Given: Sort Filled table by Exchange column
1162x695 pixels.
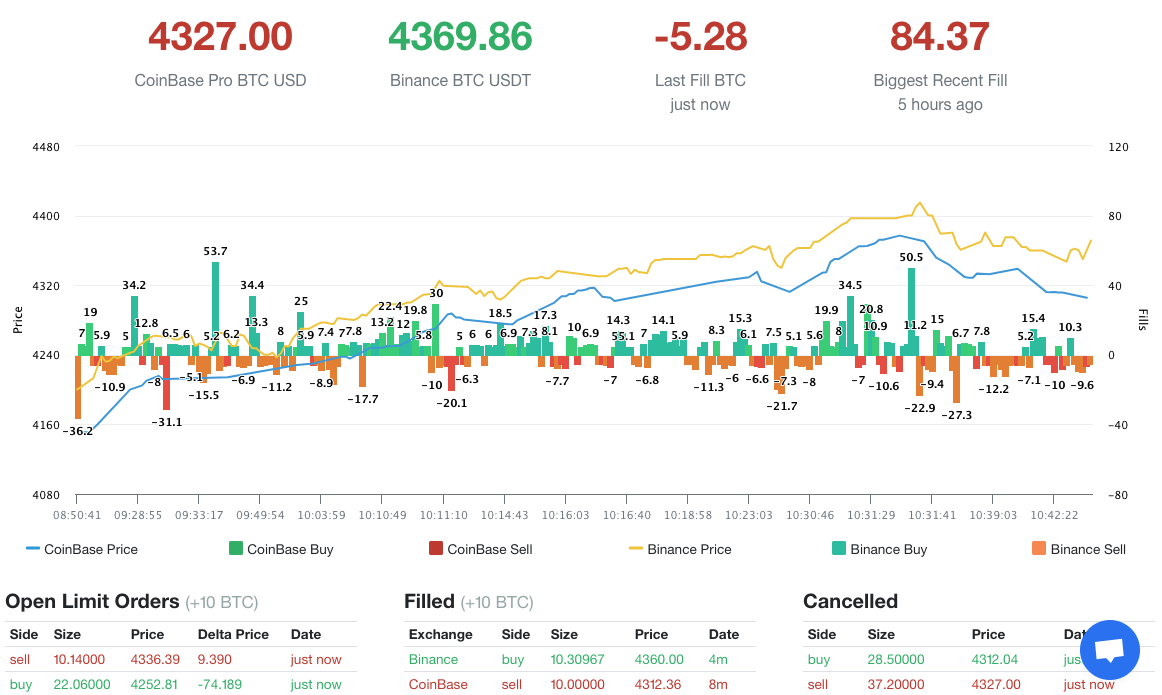Looking at the screenshot, I should coord(440,634).
